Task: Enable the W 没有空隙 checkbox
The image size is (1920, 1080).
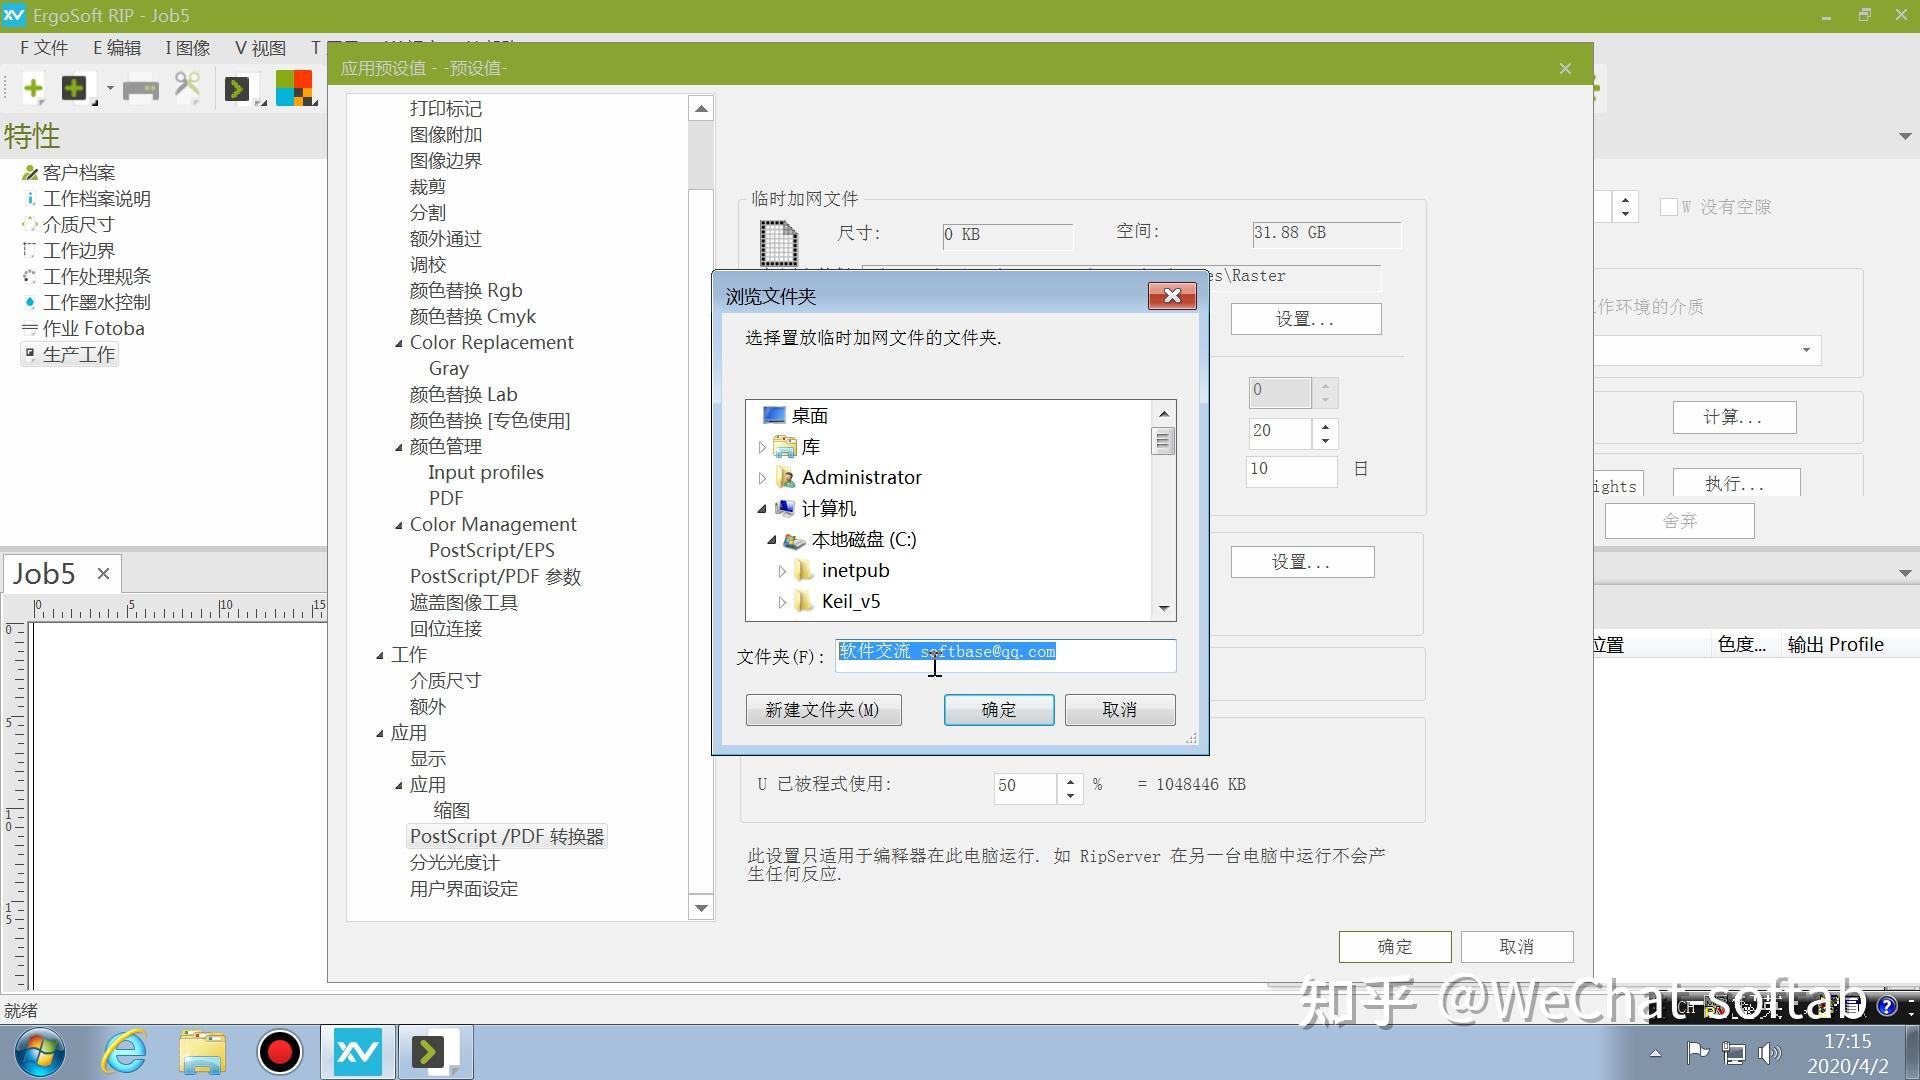Action: click(1670, 207)
